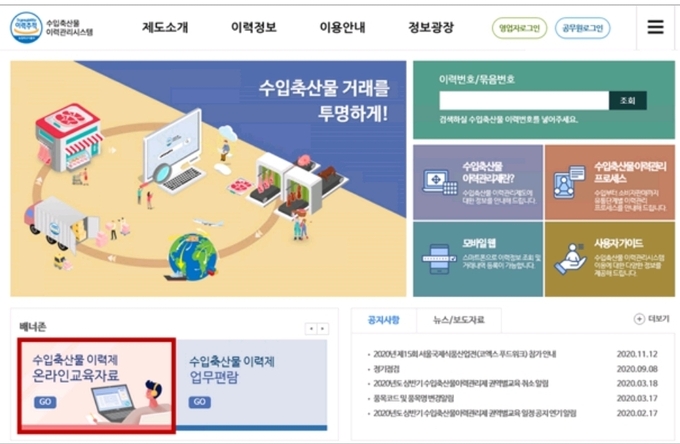Go to previous banner with left arrow

pyautogui.click(x=311, y=329)
